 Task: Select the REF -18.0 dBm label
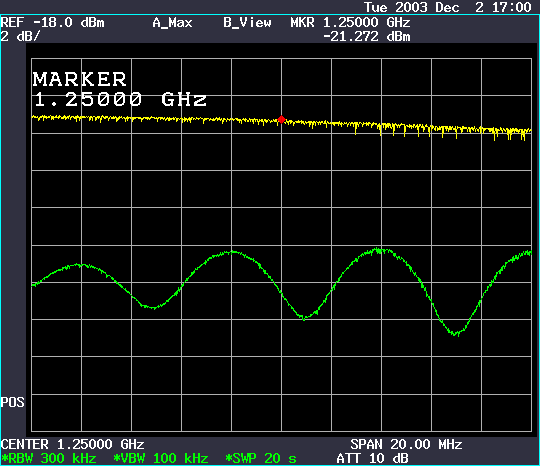tap(52, 23)
